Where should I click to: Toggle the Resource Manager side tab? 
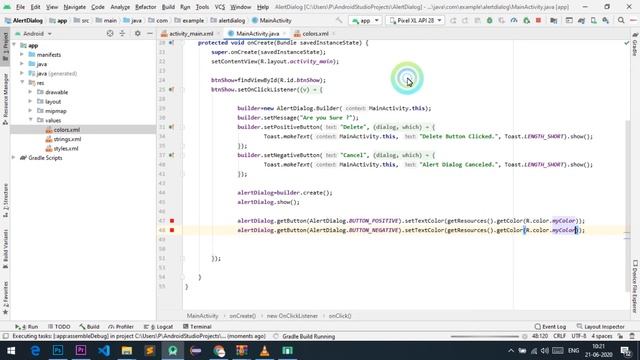point(5,98)
